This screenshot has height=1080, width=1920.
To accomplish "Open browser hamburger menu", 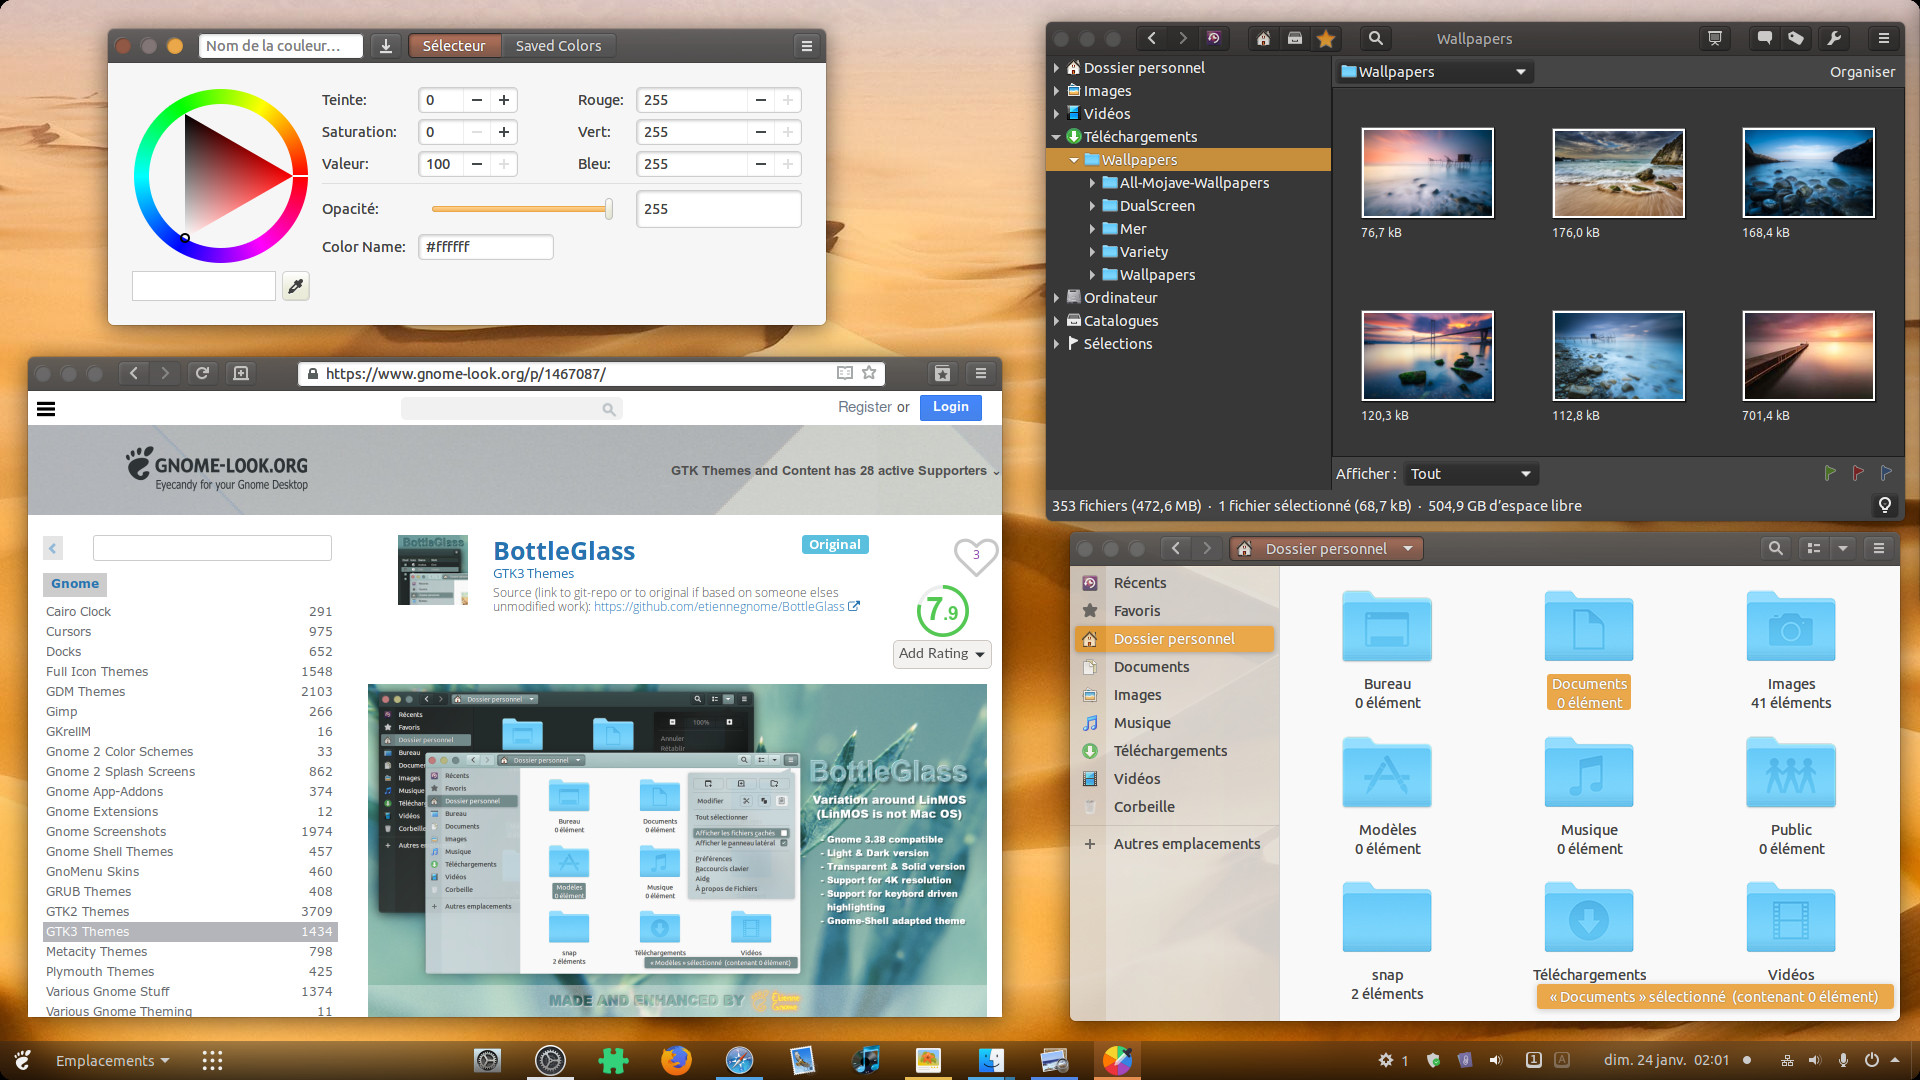I will coord(981,373).
